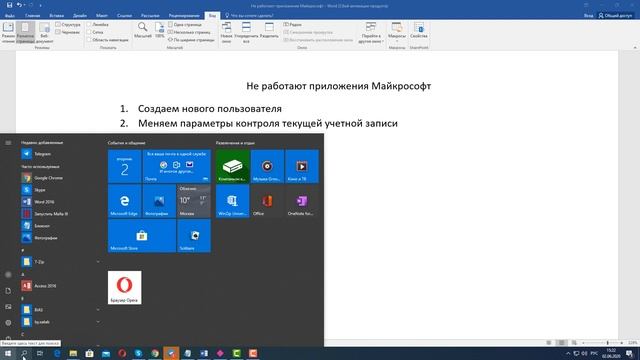Select the Draft (Черновик) view option
The width and height of the screenshot is (640, 360).
tap(68, 32)
